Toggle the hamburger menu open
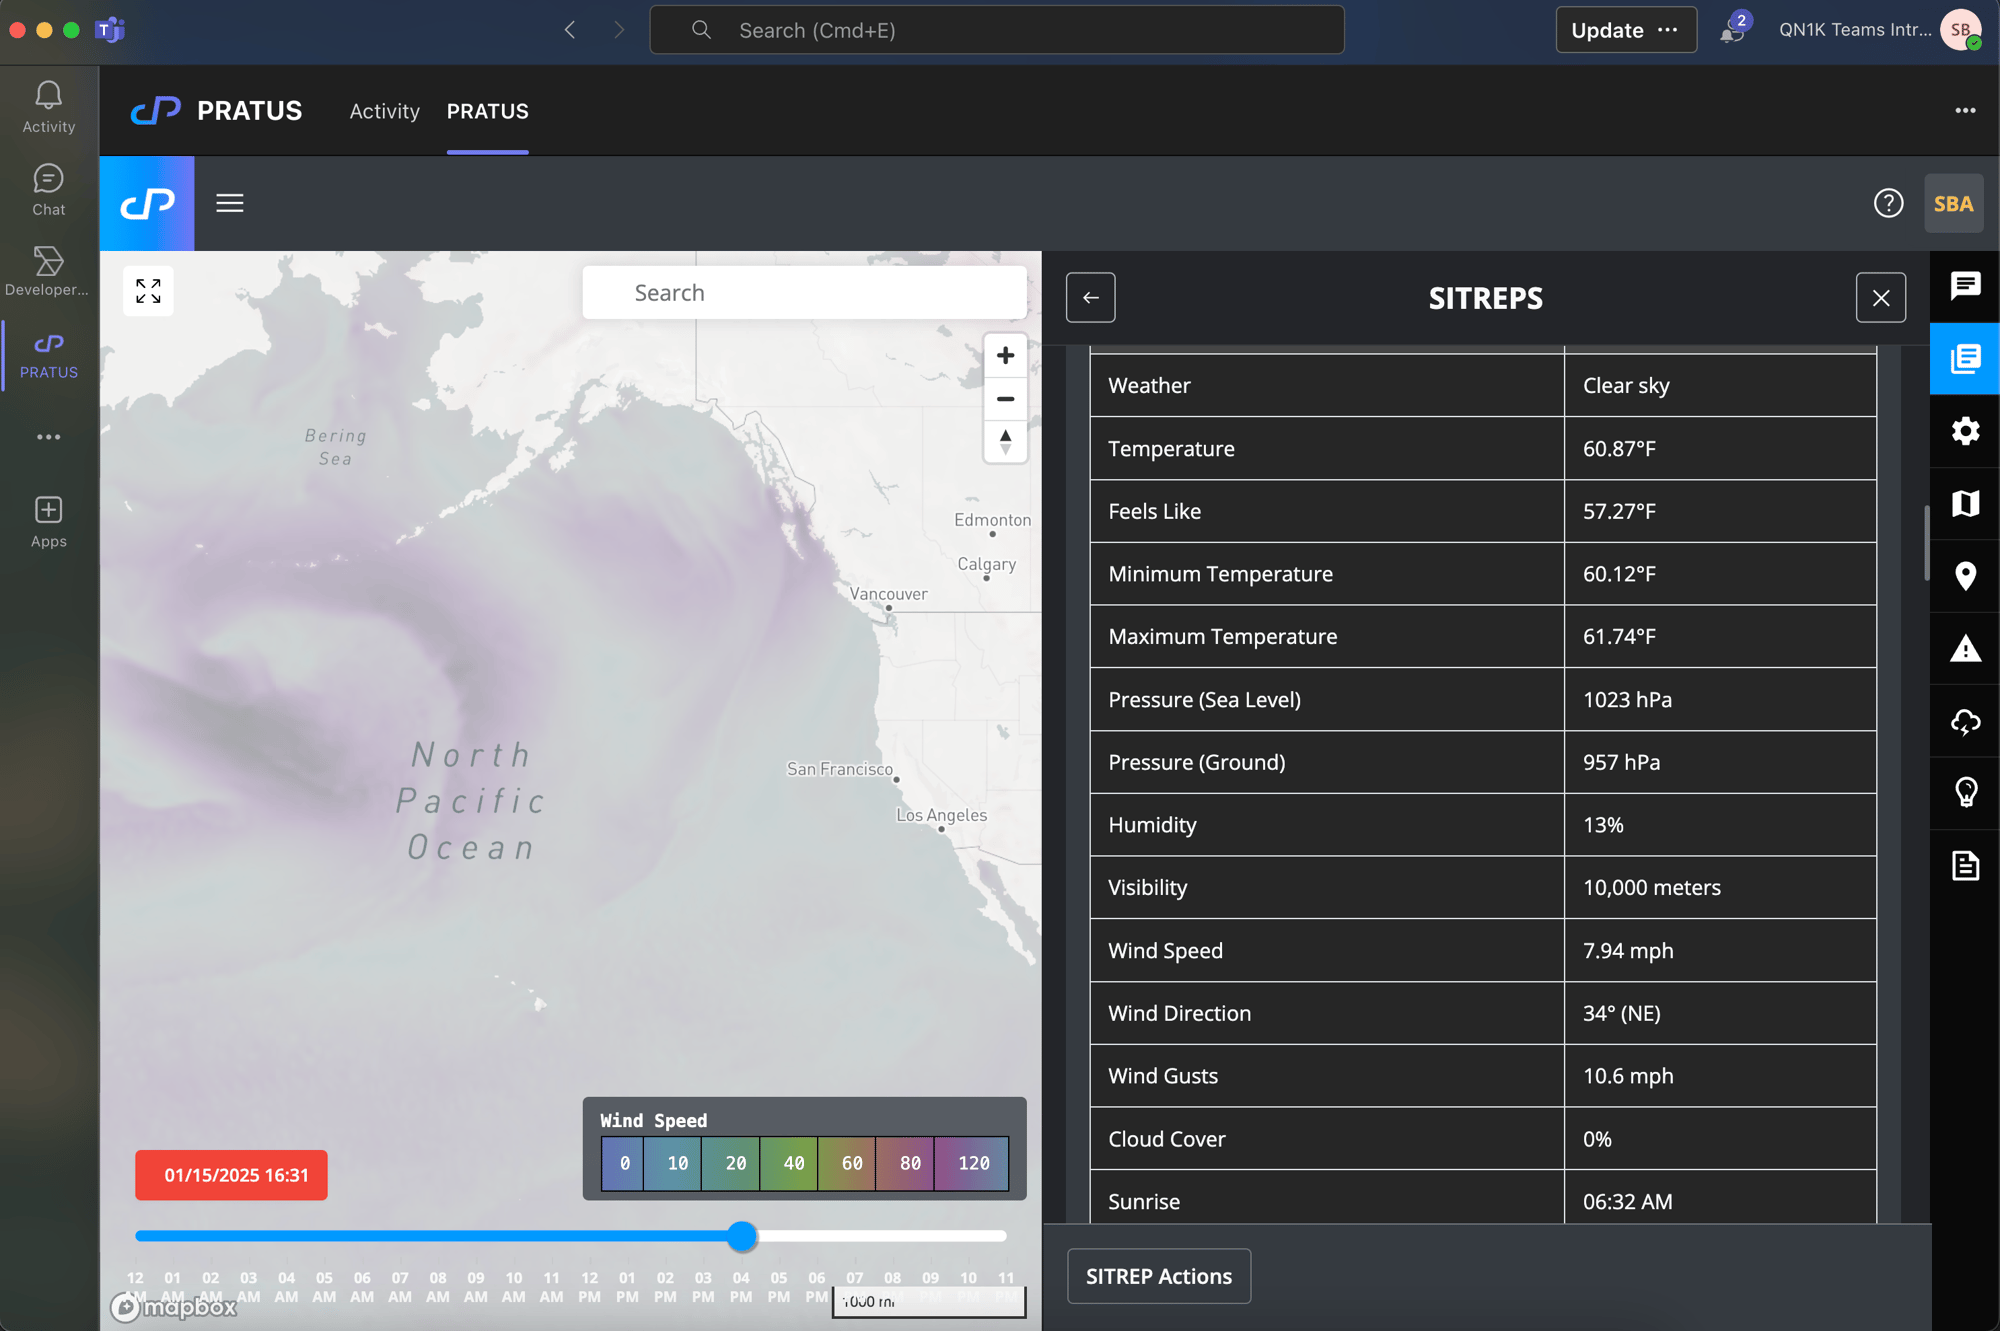 pyautogui.click(x=229, y=202)
